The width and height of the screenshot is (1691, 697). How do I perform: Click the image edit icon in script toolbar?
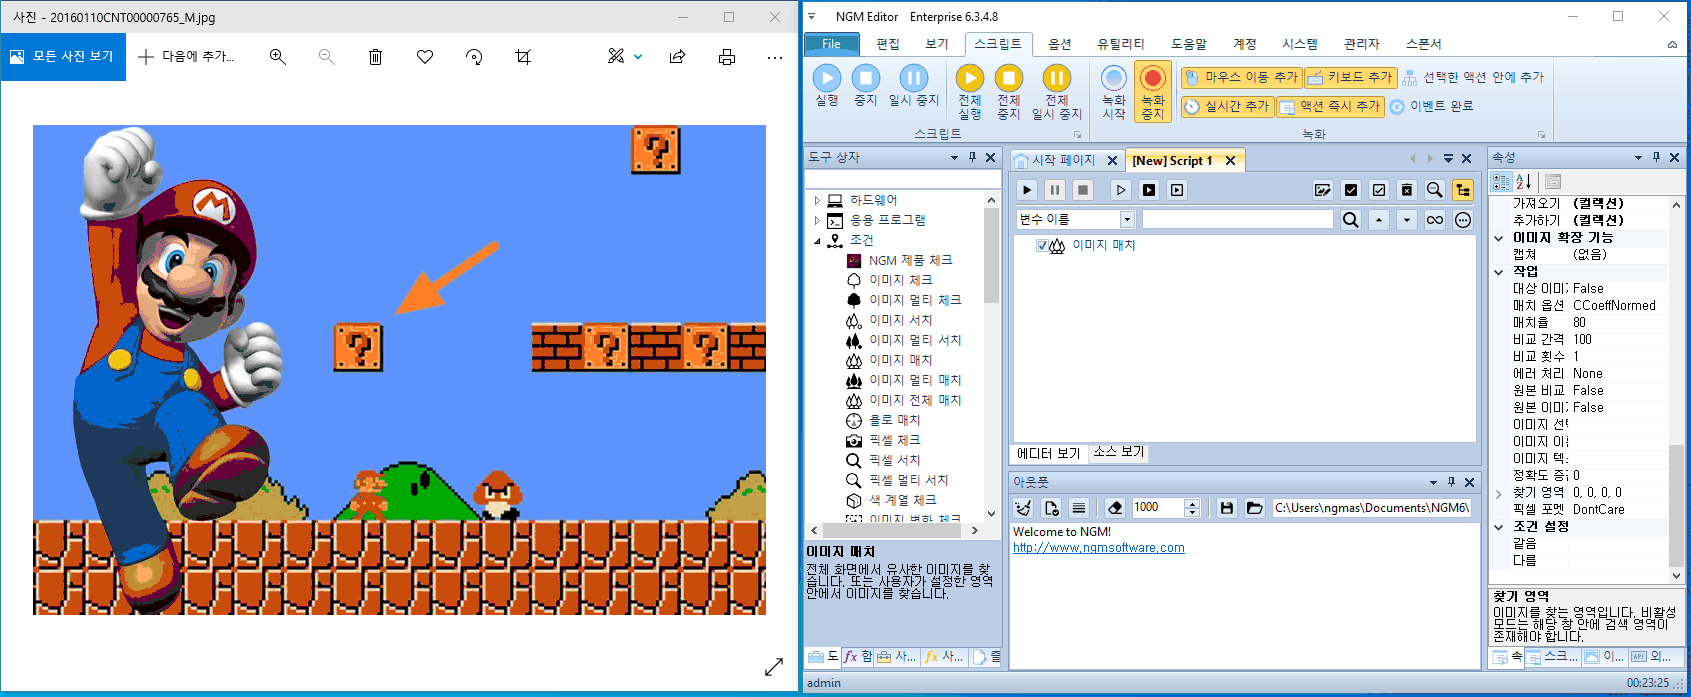[1323, 190]
